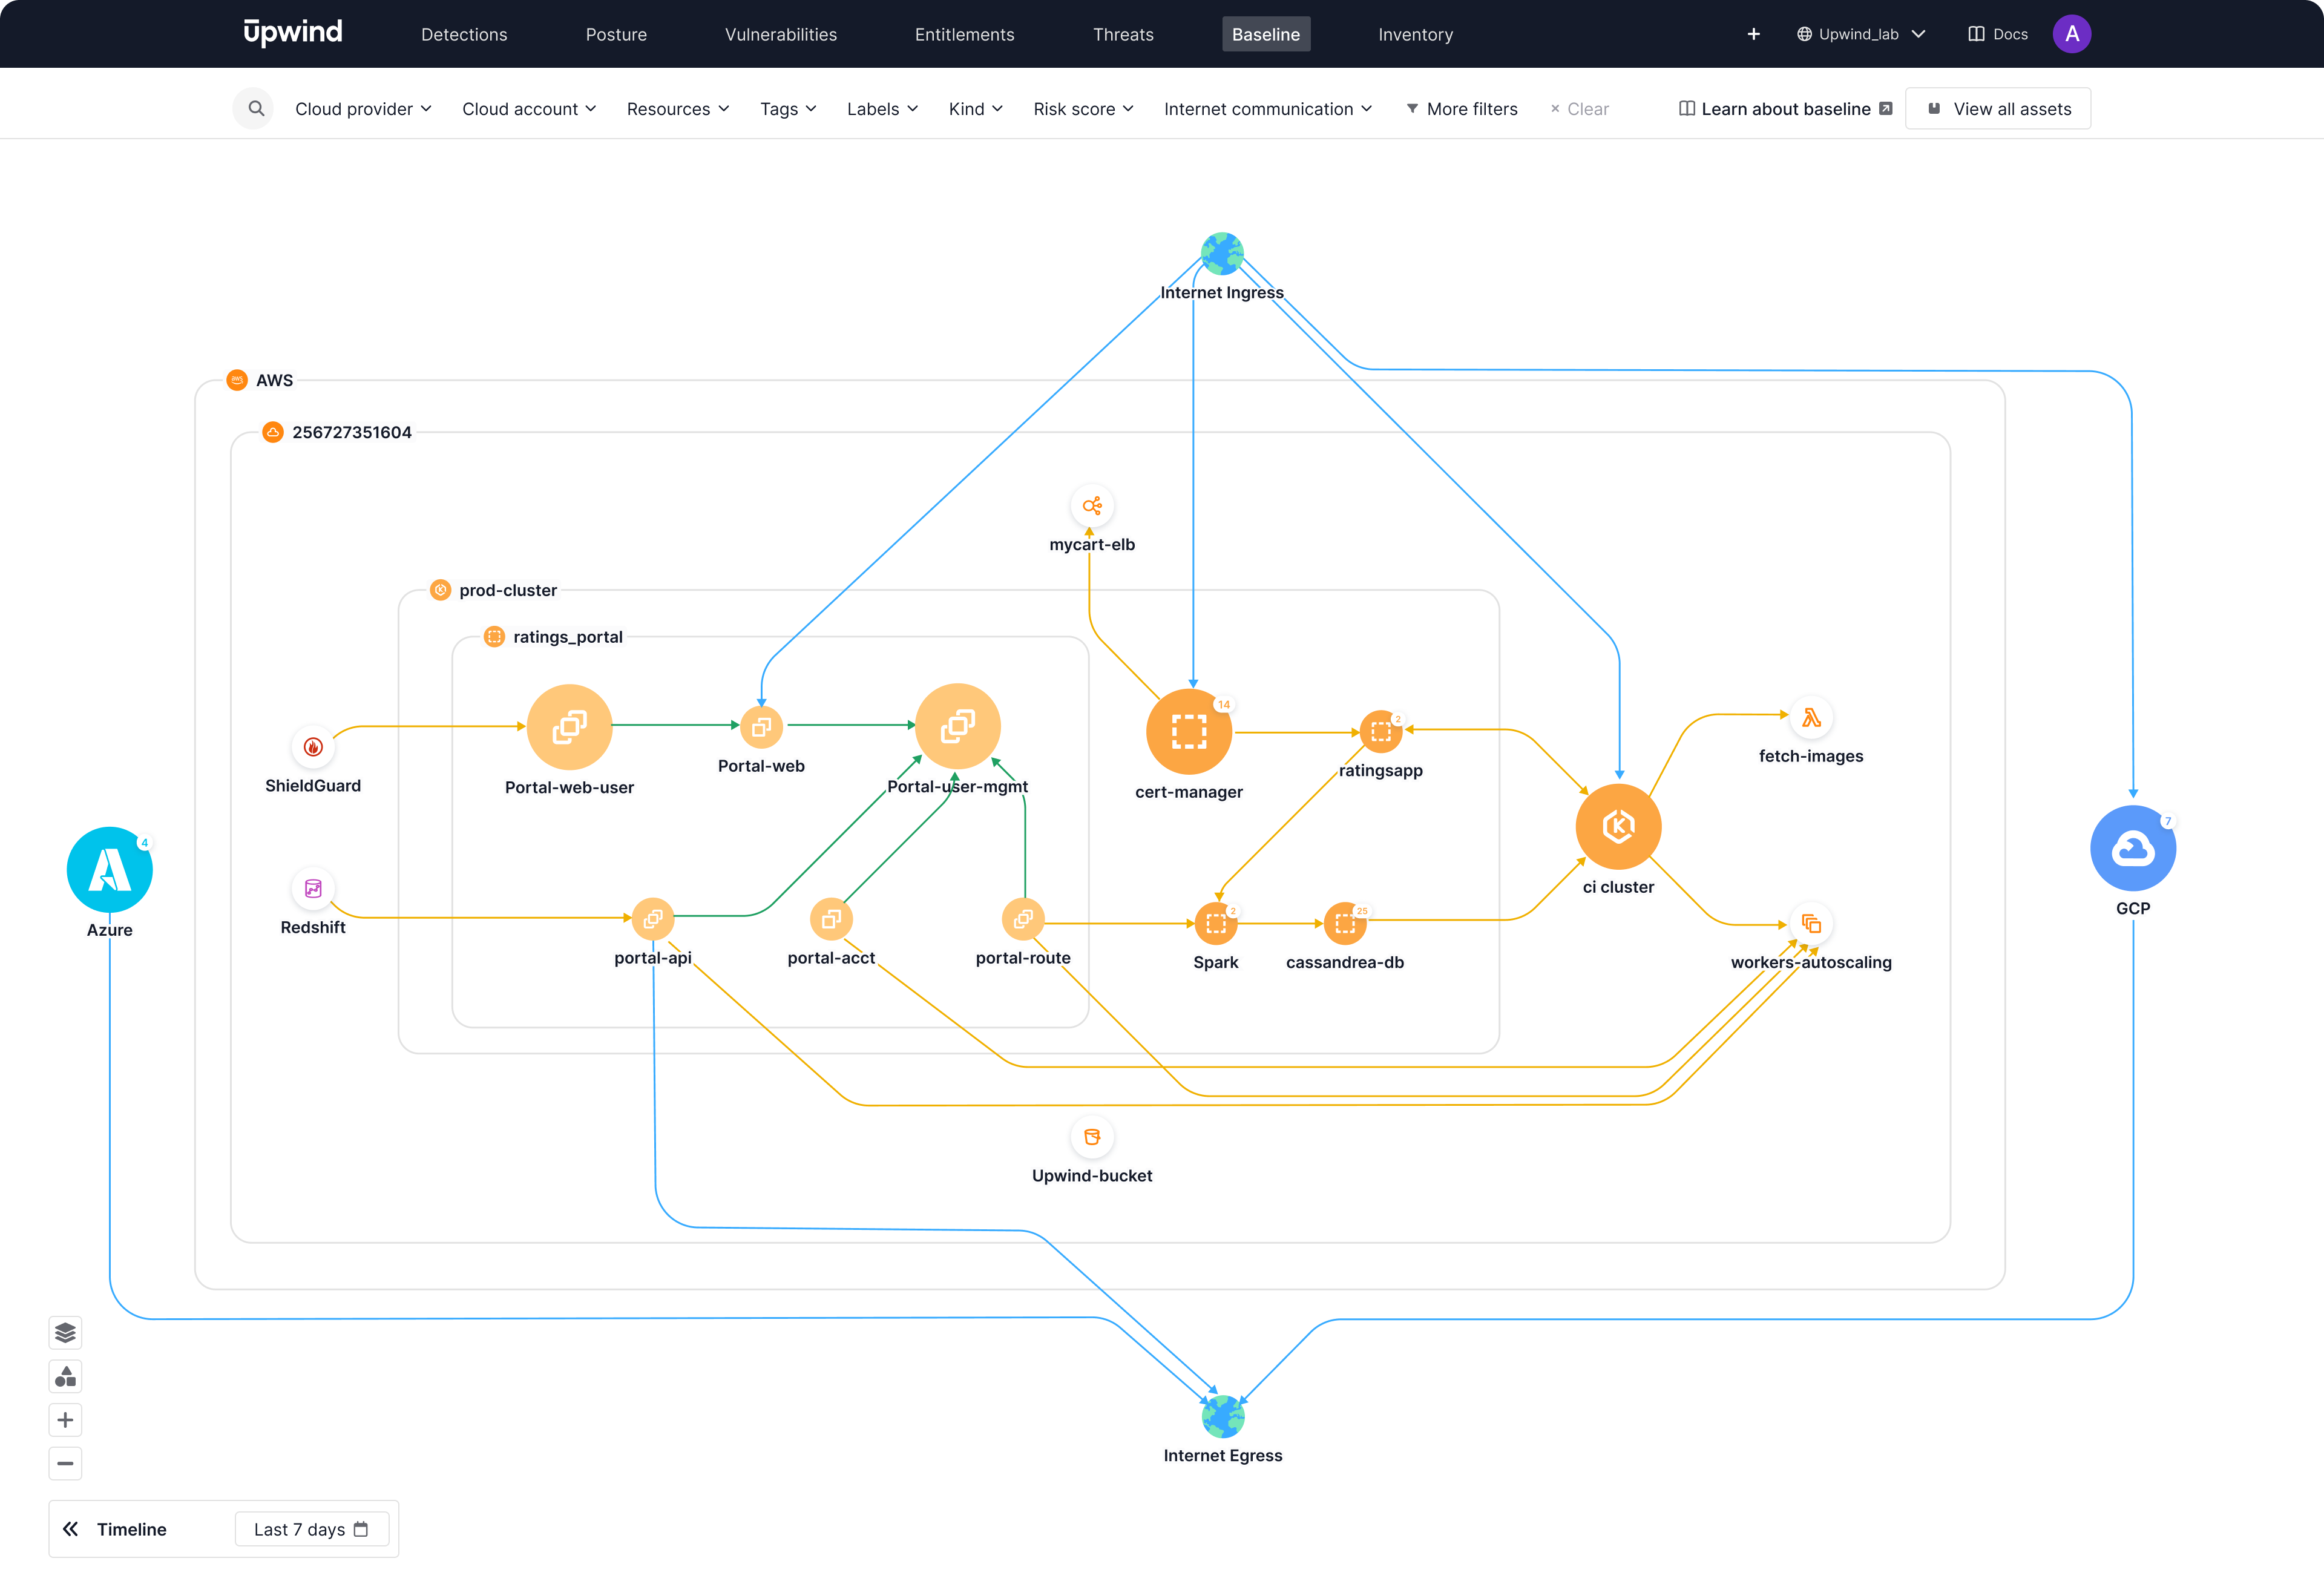
Task: Expand the Cloud account filter
Action: pyautogui.click(x=529, y=108)
